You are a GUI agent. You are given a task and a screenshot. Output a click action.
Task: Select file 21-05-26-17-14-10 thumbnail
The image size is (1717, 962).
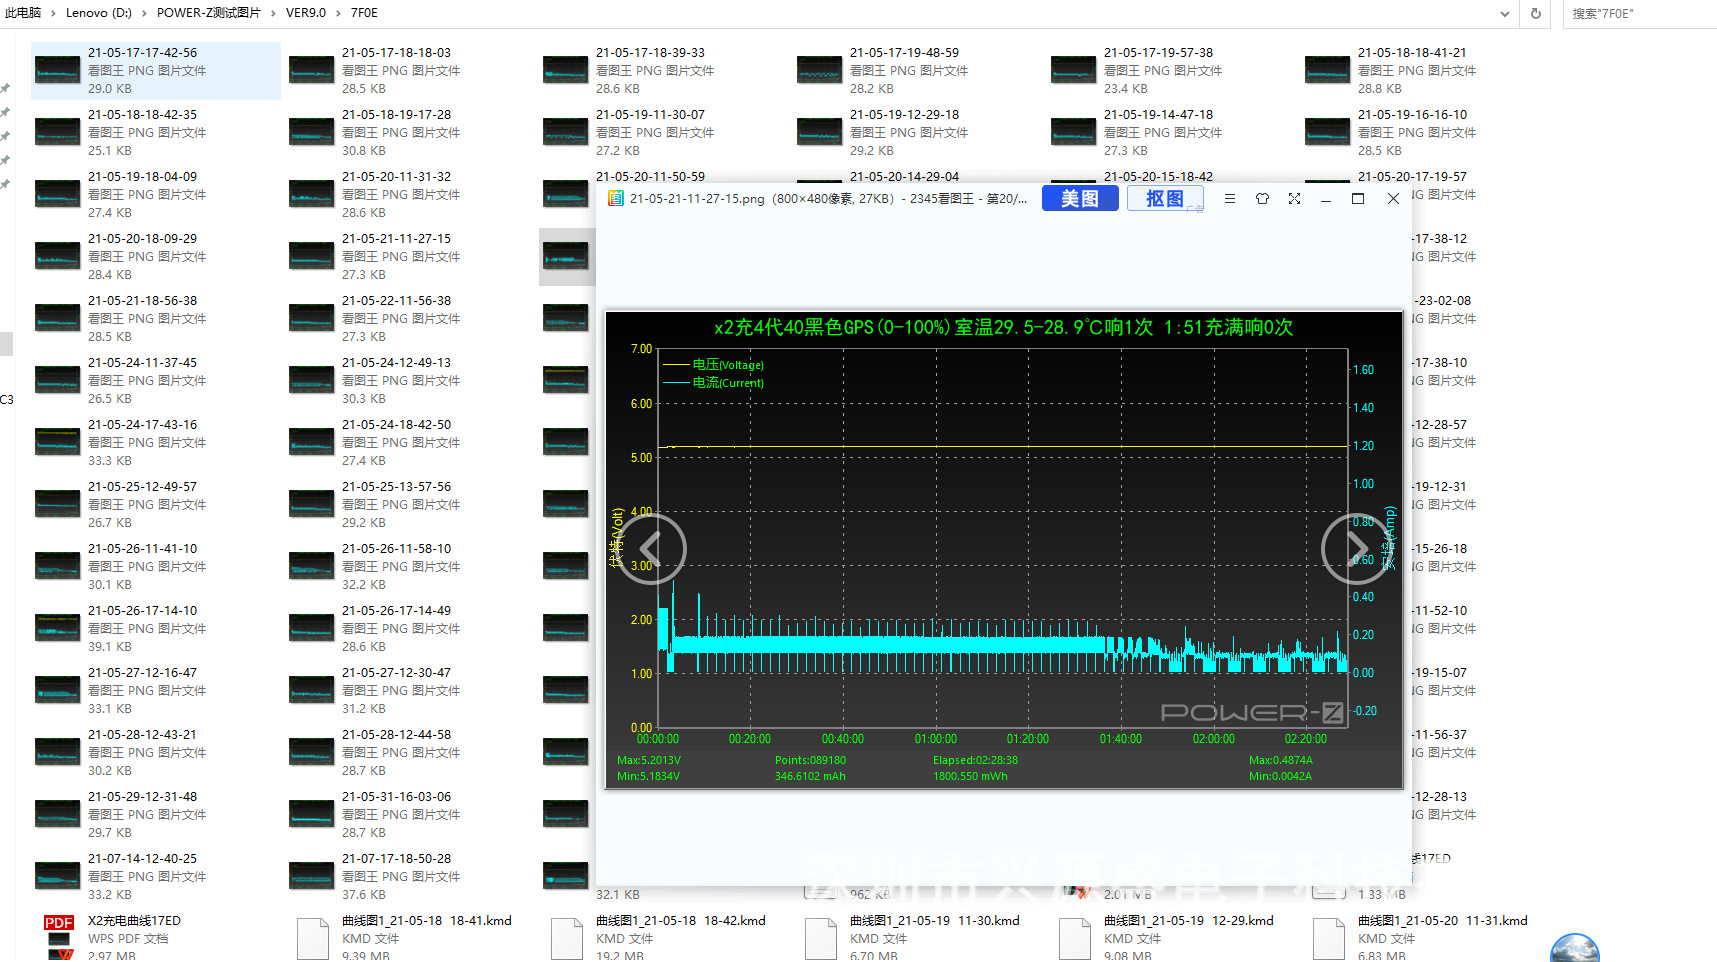coord(57,628)
